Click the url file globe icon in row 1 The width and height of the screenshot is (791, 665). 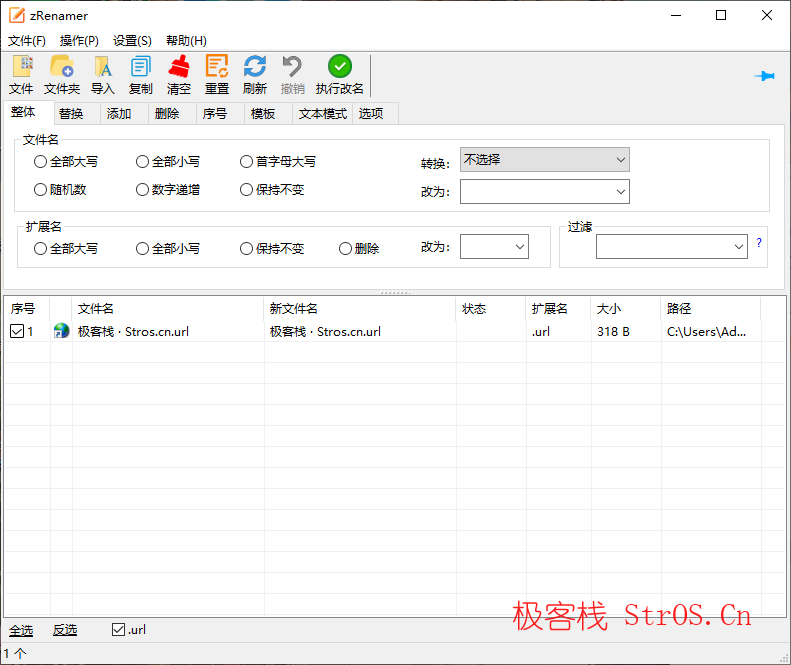(61, 331)
